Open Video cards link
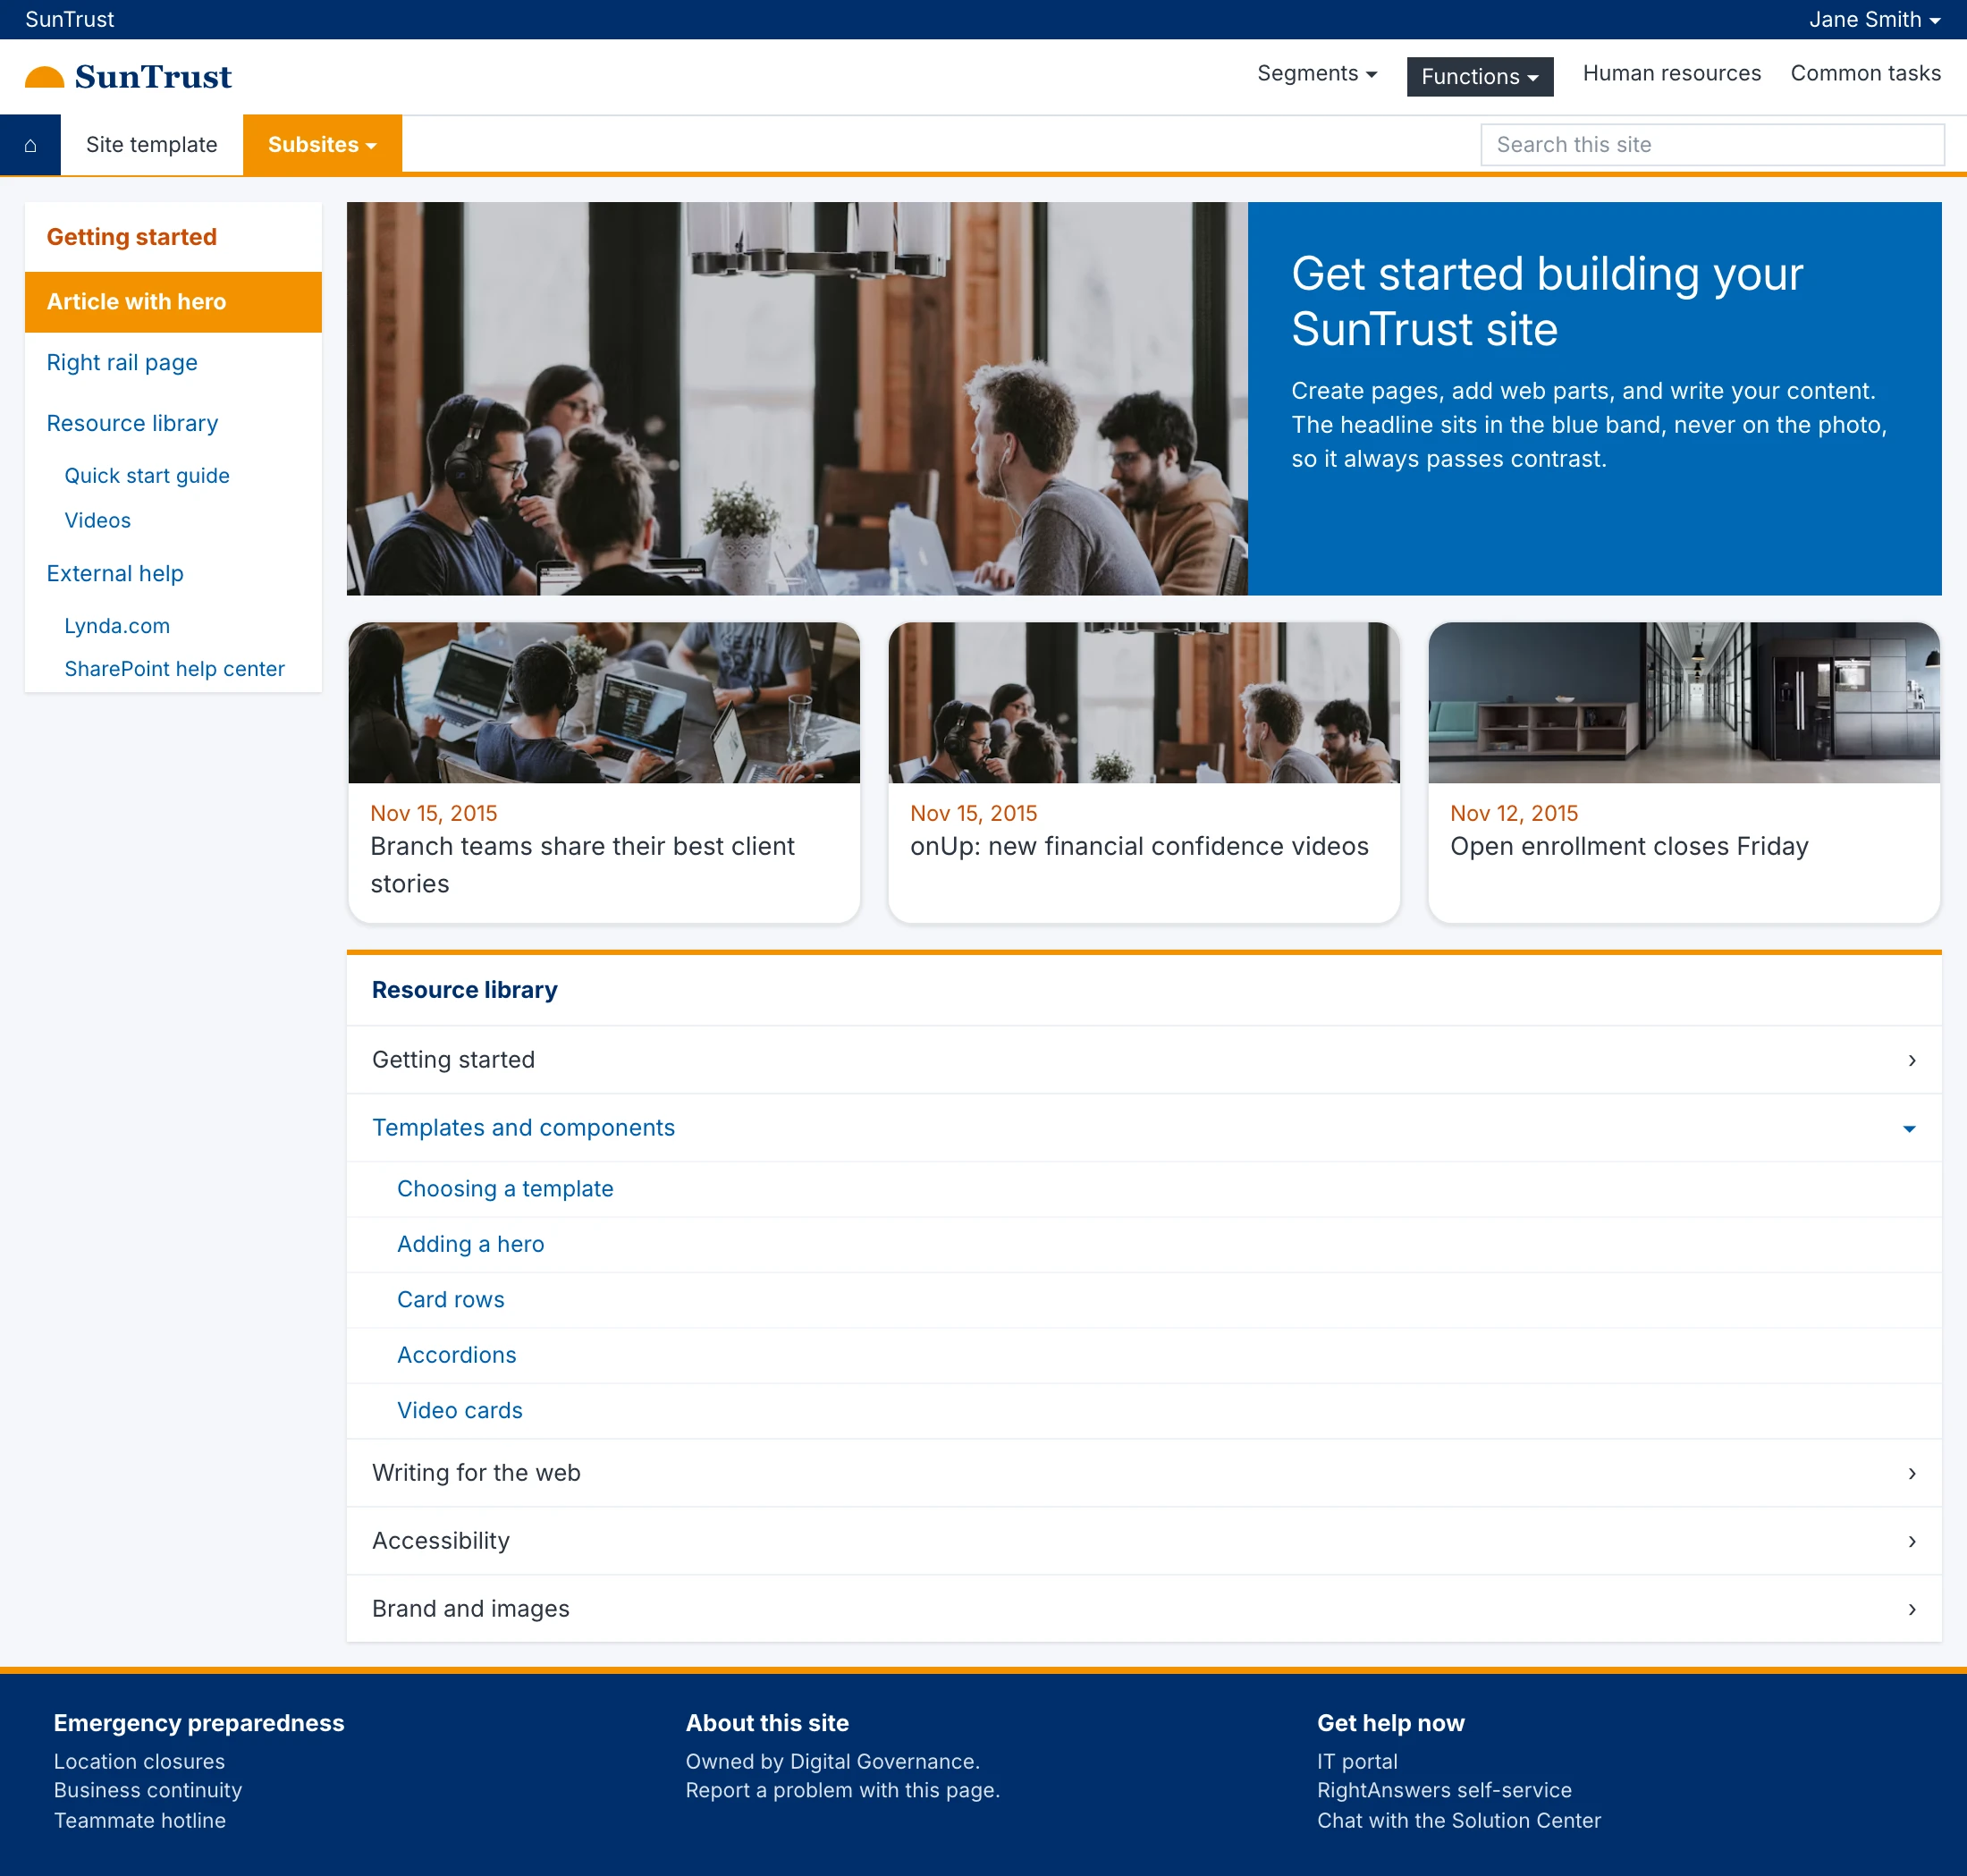 (x=459, y=1411)
